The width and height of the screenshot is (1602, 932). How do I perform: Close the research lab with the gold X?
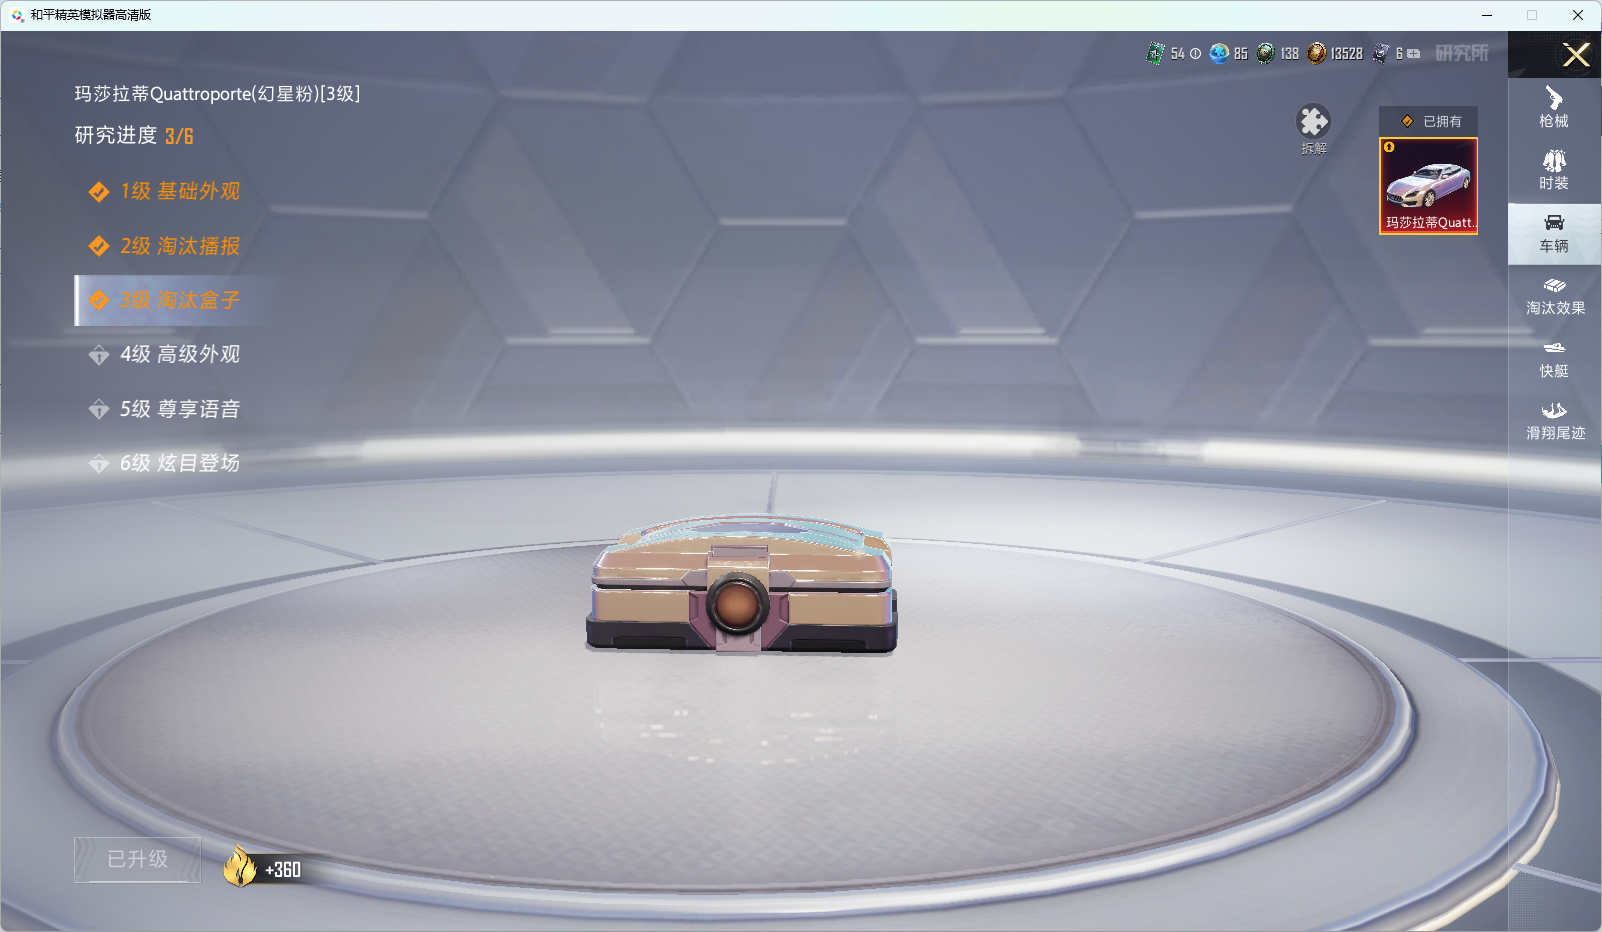[x=1576, y=55]
